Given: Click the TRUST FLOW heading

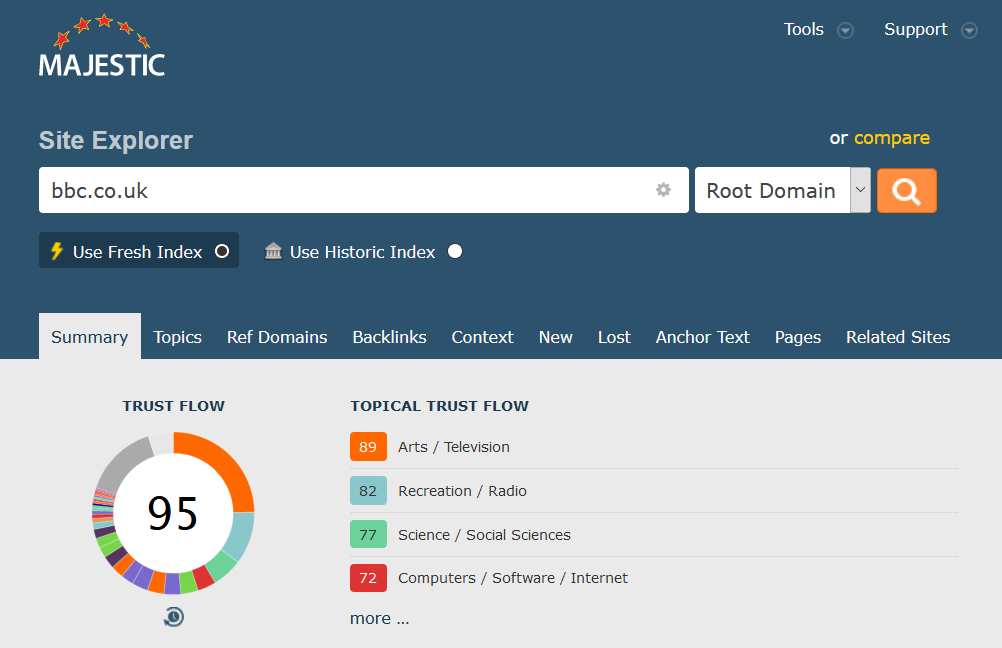Looking at the screenshot, I should (174, 406).
